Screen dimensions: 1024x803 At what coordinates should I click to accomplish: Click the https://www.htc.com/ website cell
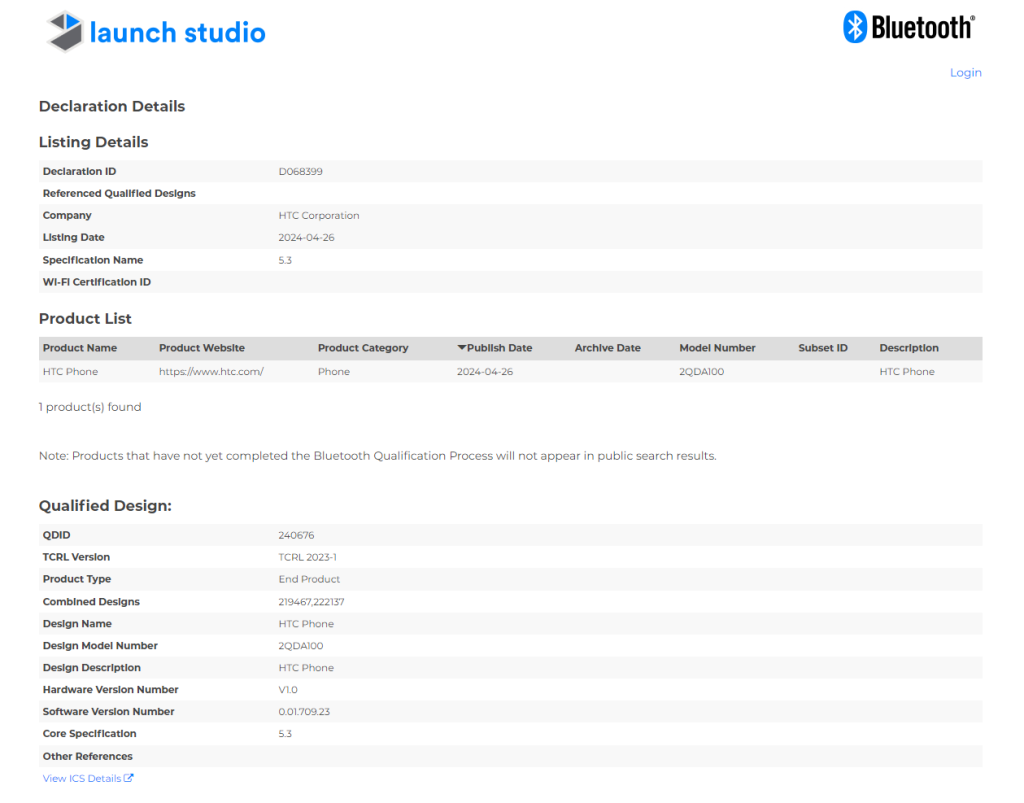[211, 371]
